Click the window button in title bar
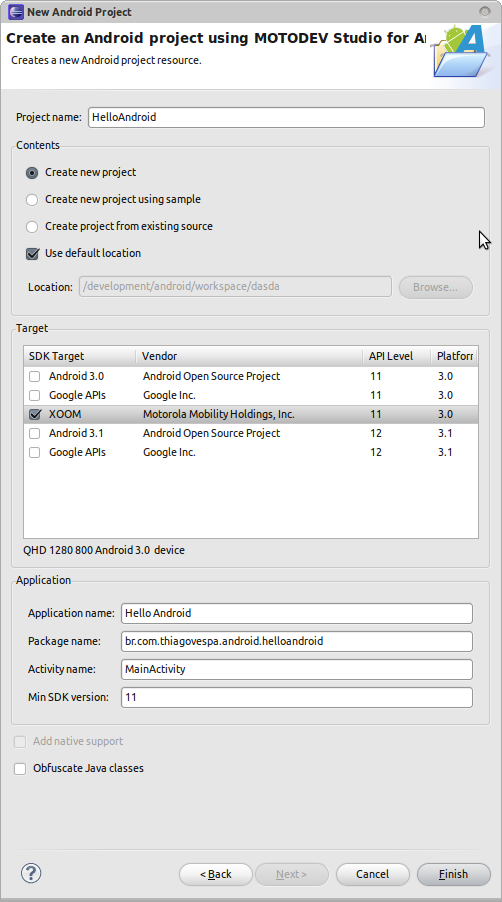Screen dimensions: 502x902 pyautogui.click(x=485, y=12)
